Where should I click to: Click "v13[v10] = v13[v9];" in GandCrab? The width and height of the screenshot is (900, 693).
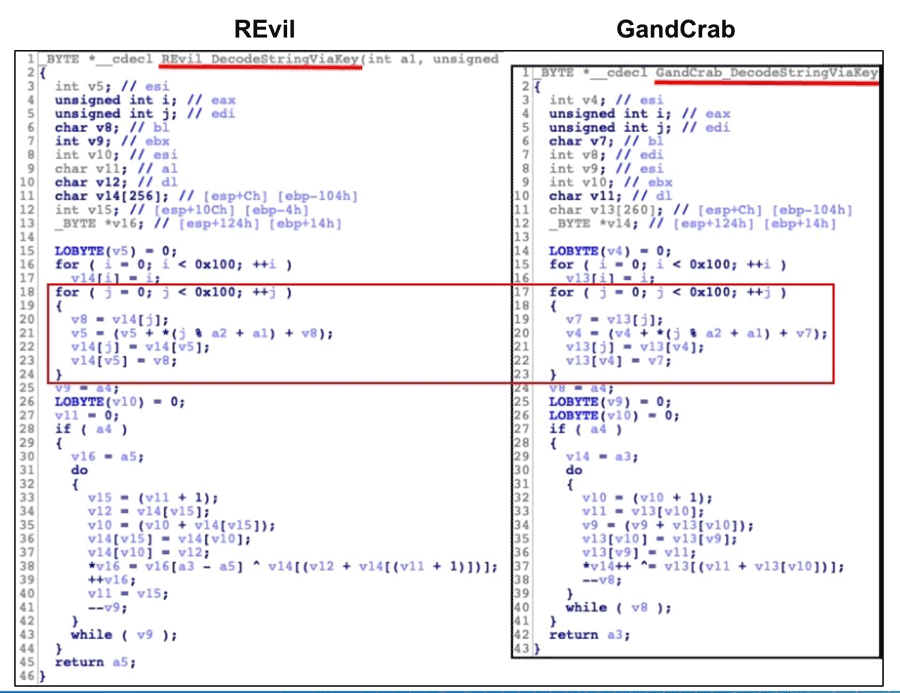click(x=660, y=539)
